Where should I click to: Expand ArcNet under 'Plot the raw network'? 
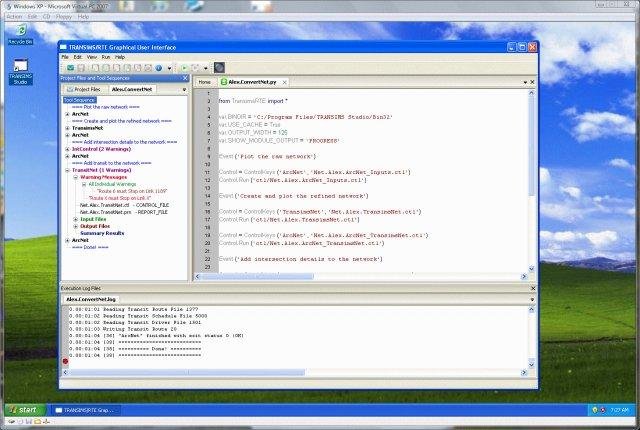(67, 114)
